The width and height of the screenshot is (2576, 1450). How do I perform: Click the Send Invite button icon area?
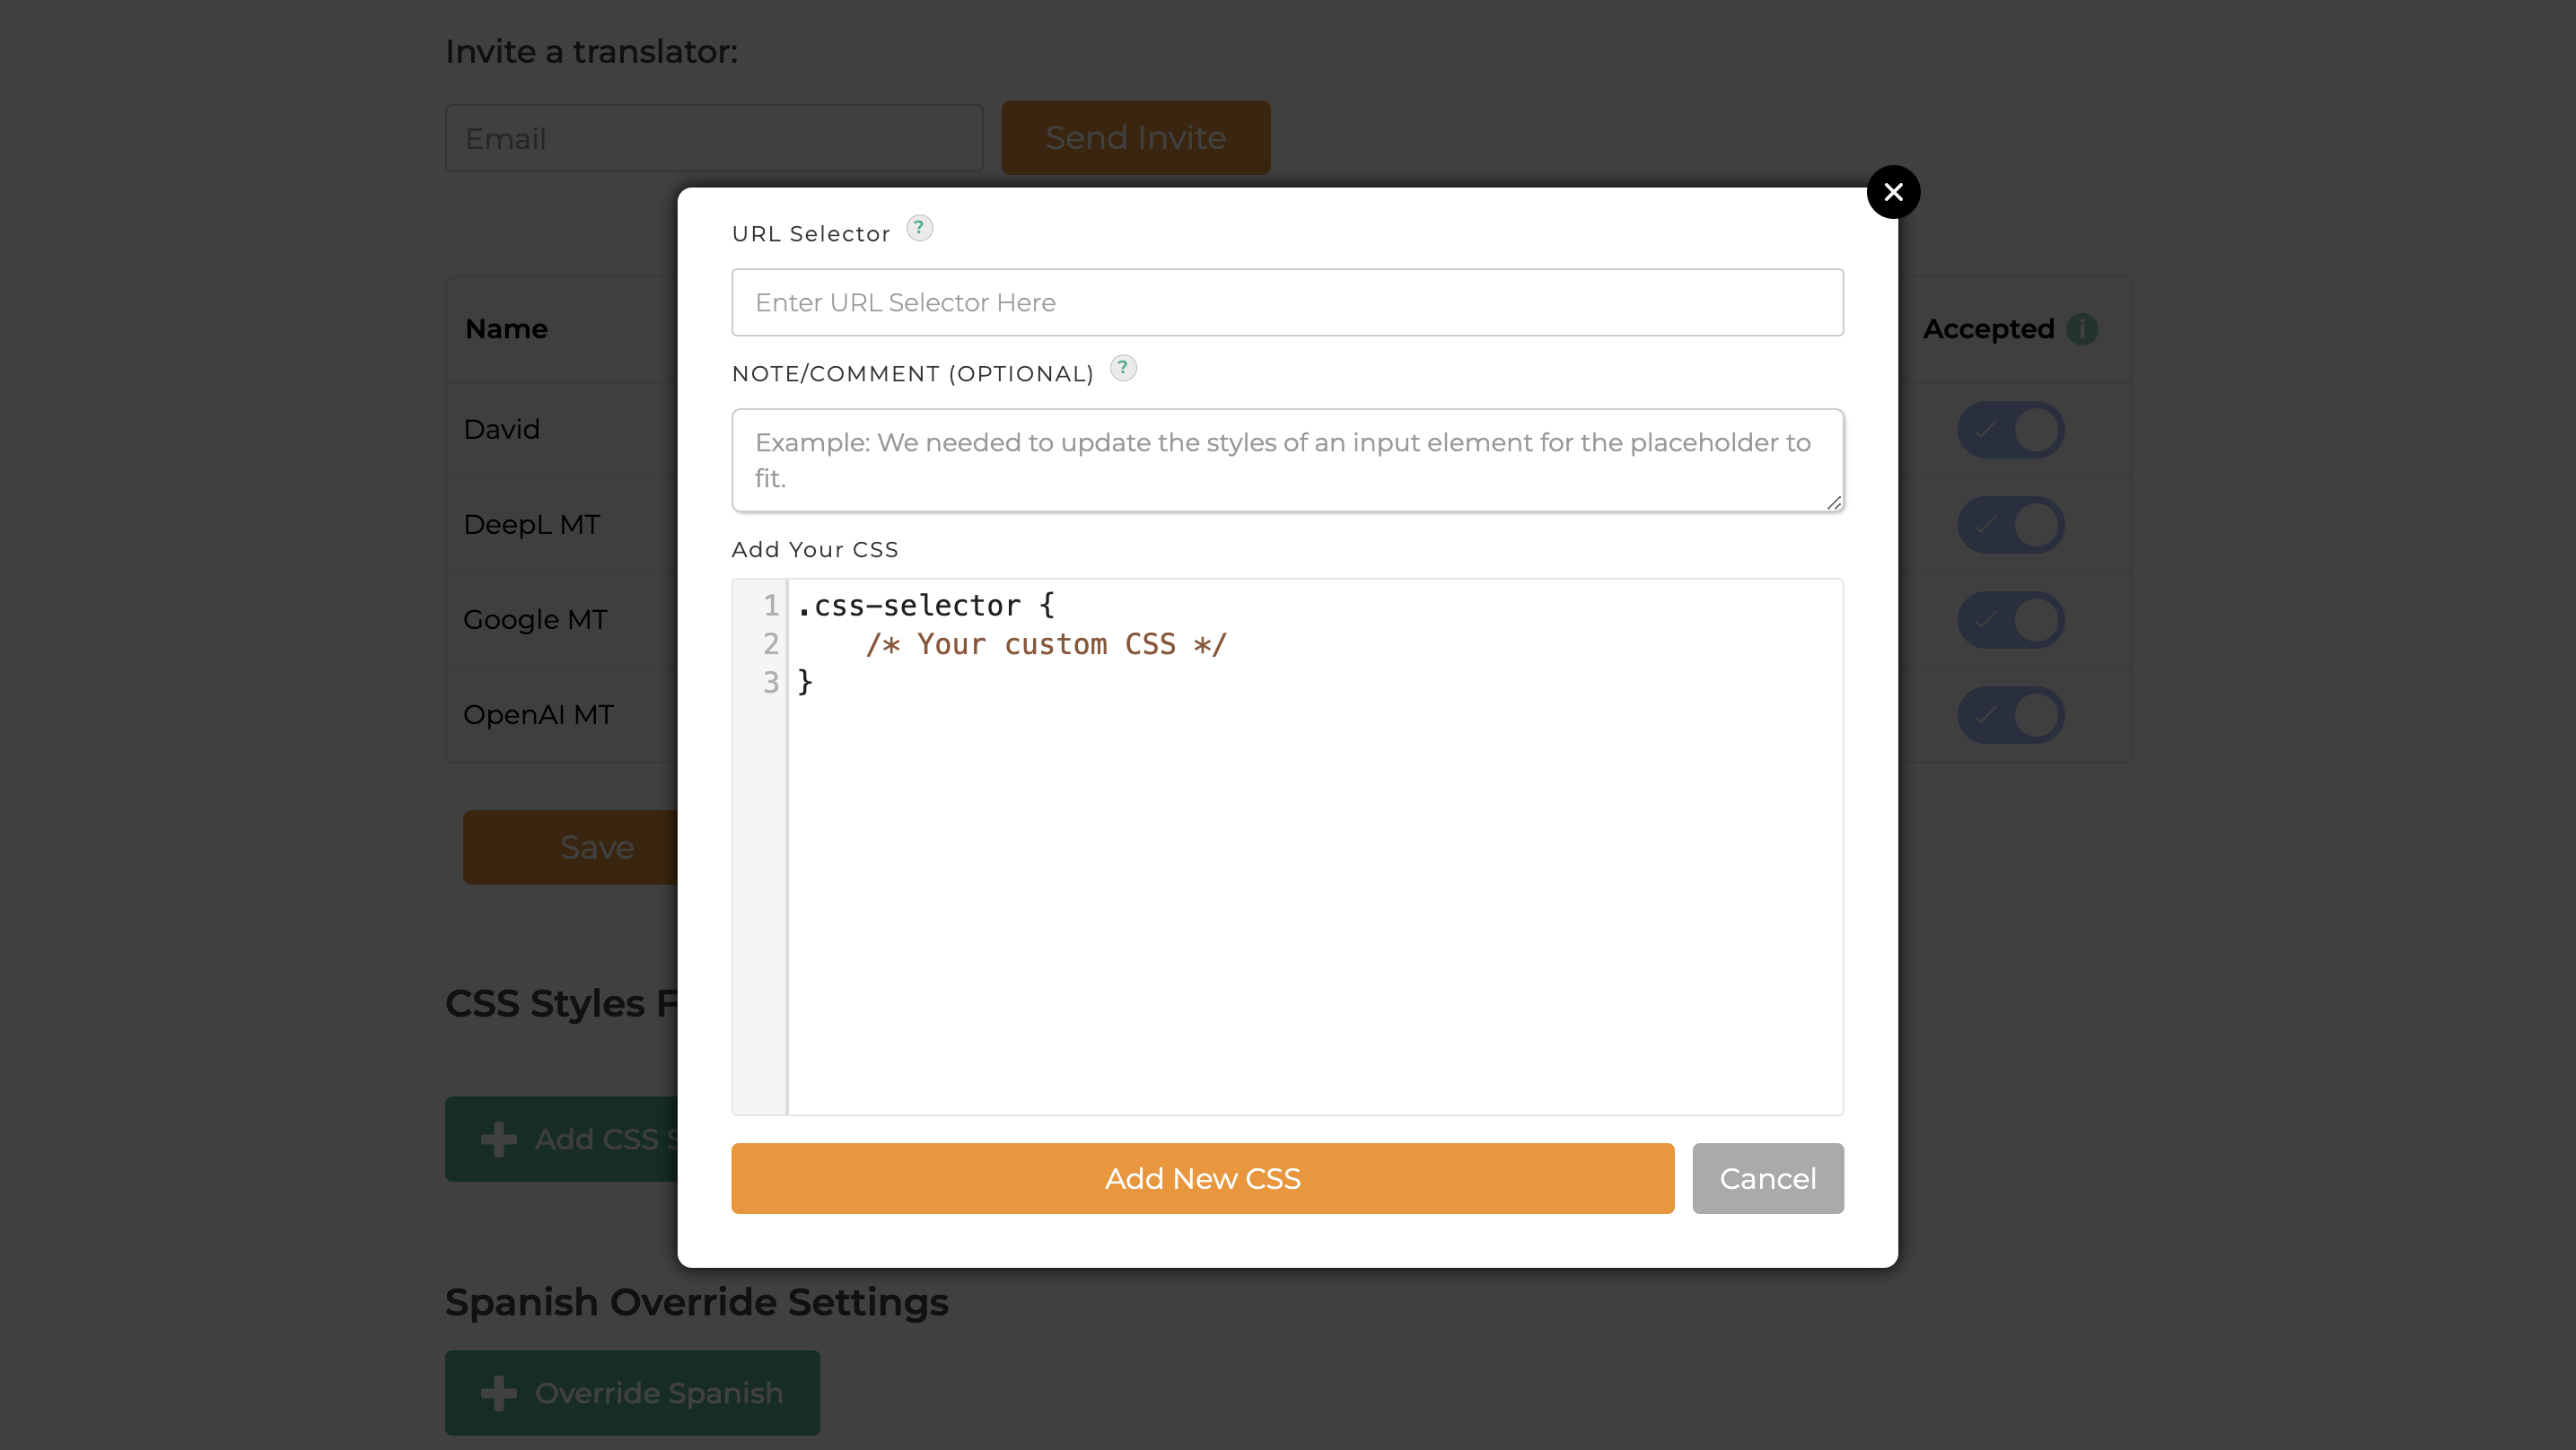1135,138
